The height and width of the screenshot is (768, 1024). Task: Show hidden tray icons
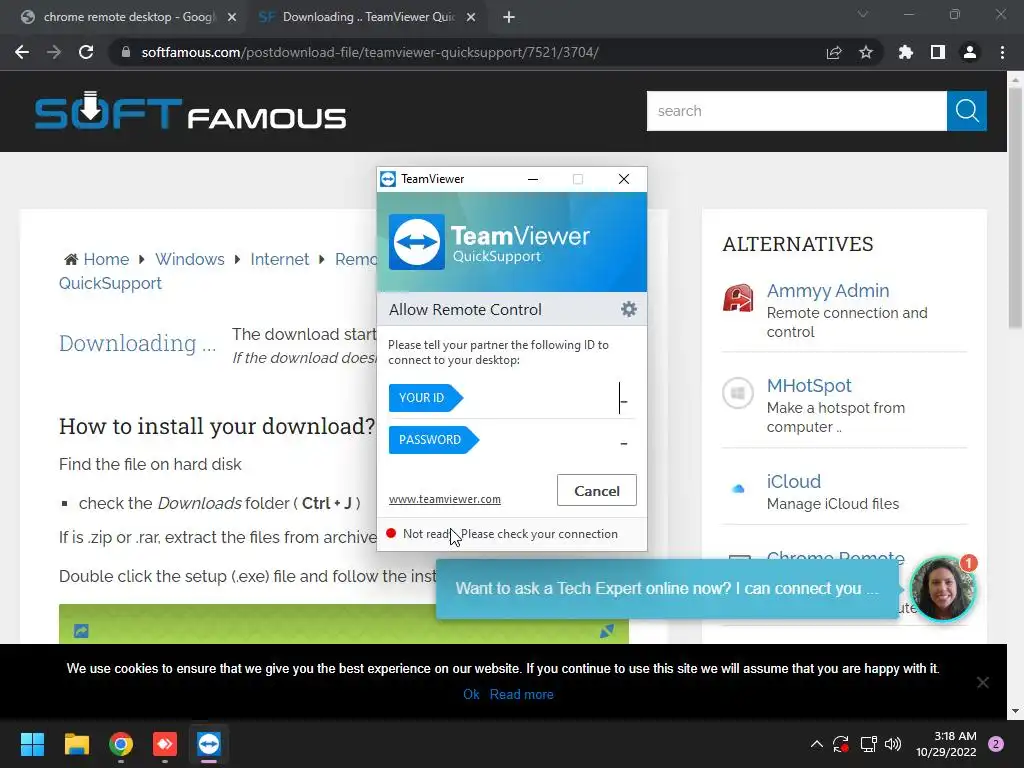[816, 744]
